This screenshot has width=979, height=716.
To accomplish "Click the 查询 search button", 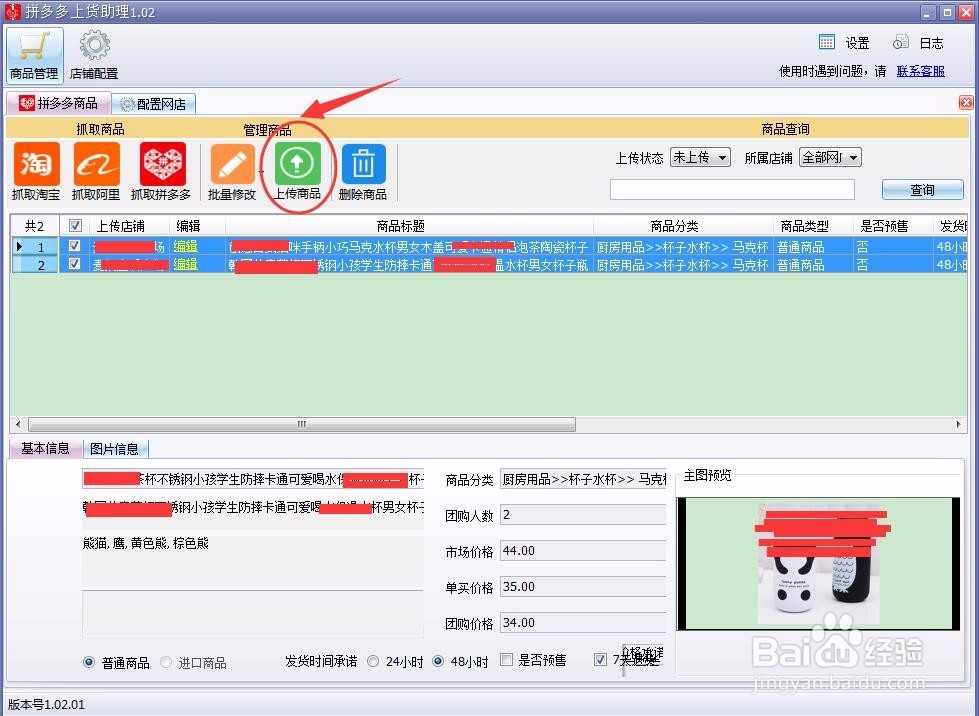I will [x=923, y=190].
